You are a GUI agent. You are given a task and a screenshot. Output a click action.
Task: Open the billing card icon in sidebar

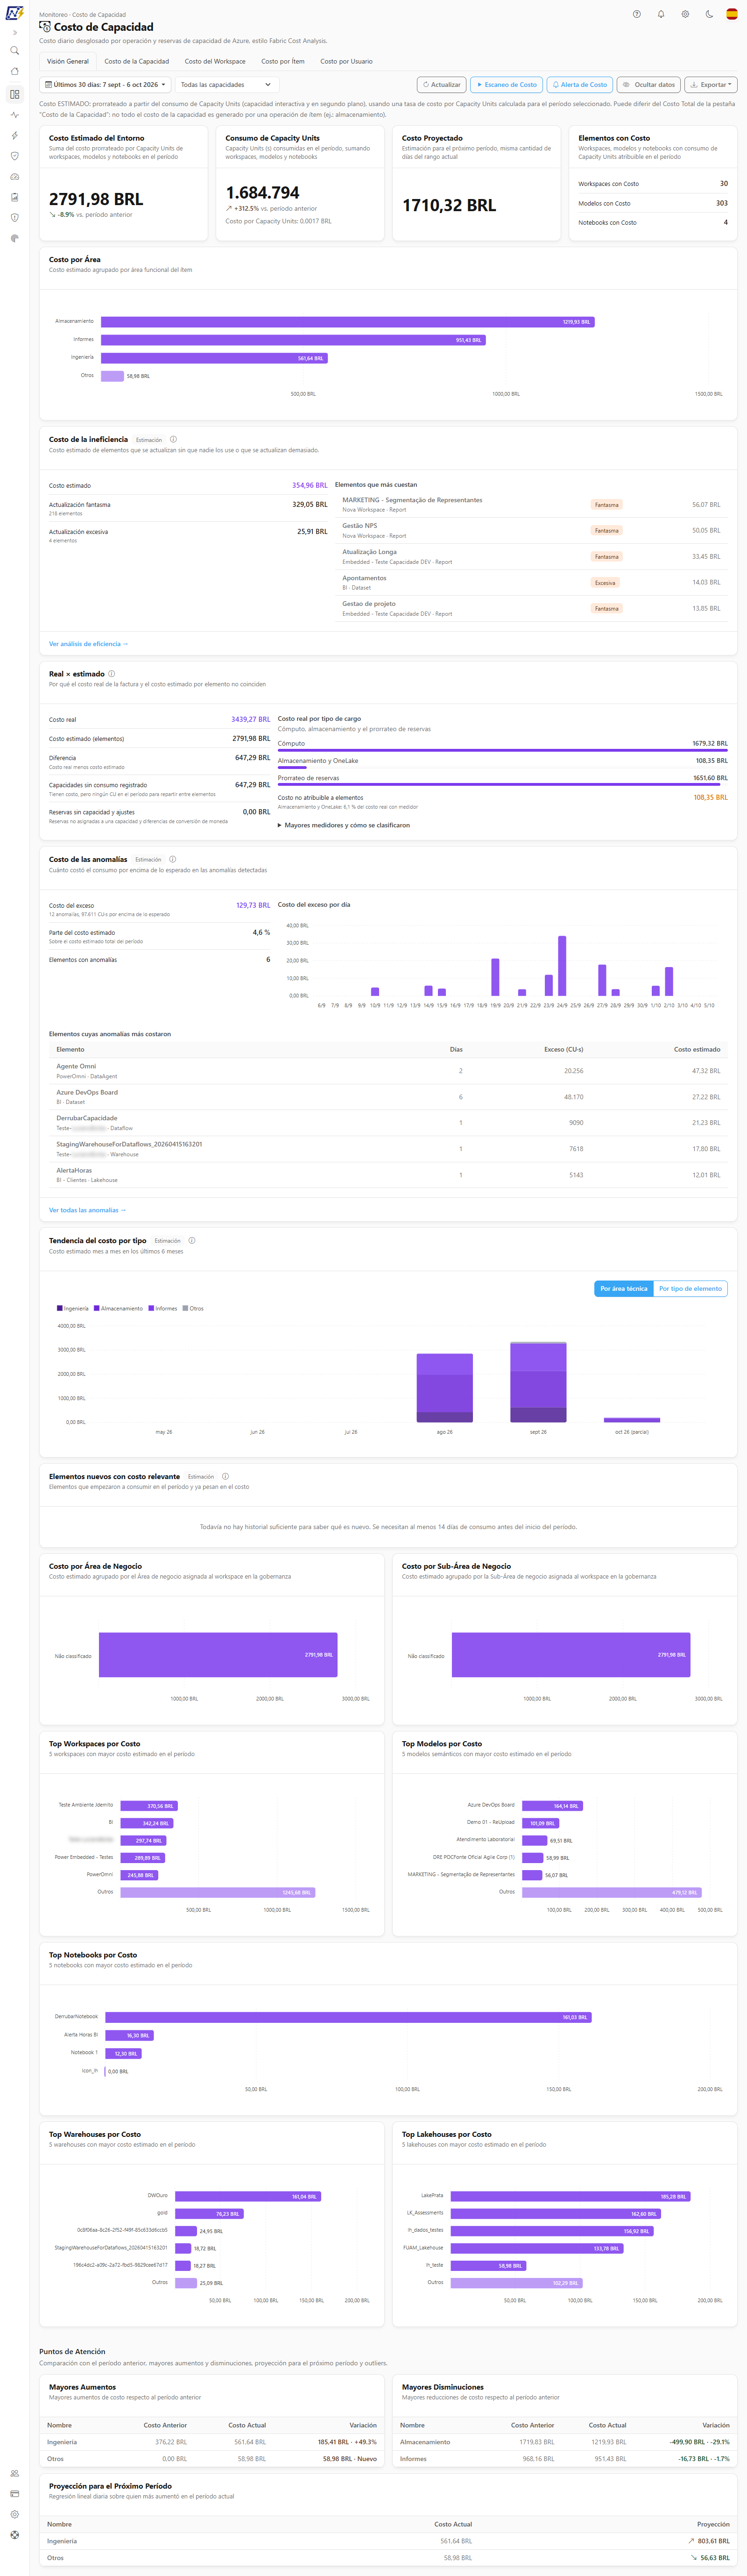pyautogui.click(x=14, y=2493)
